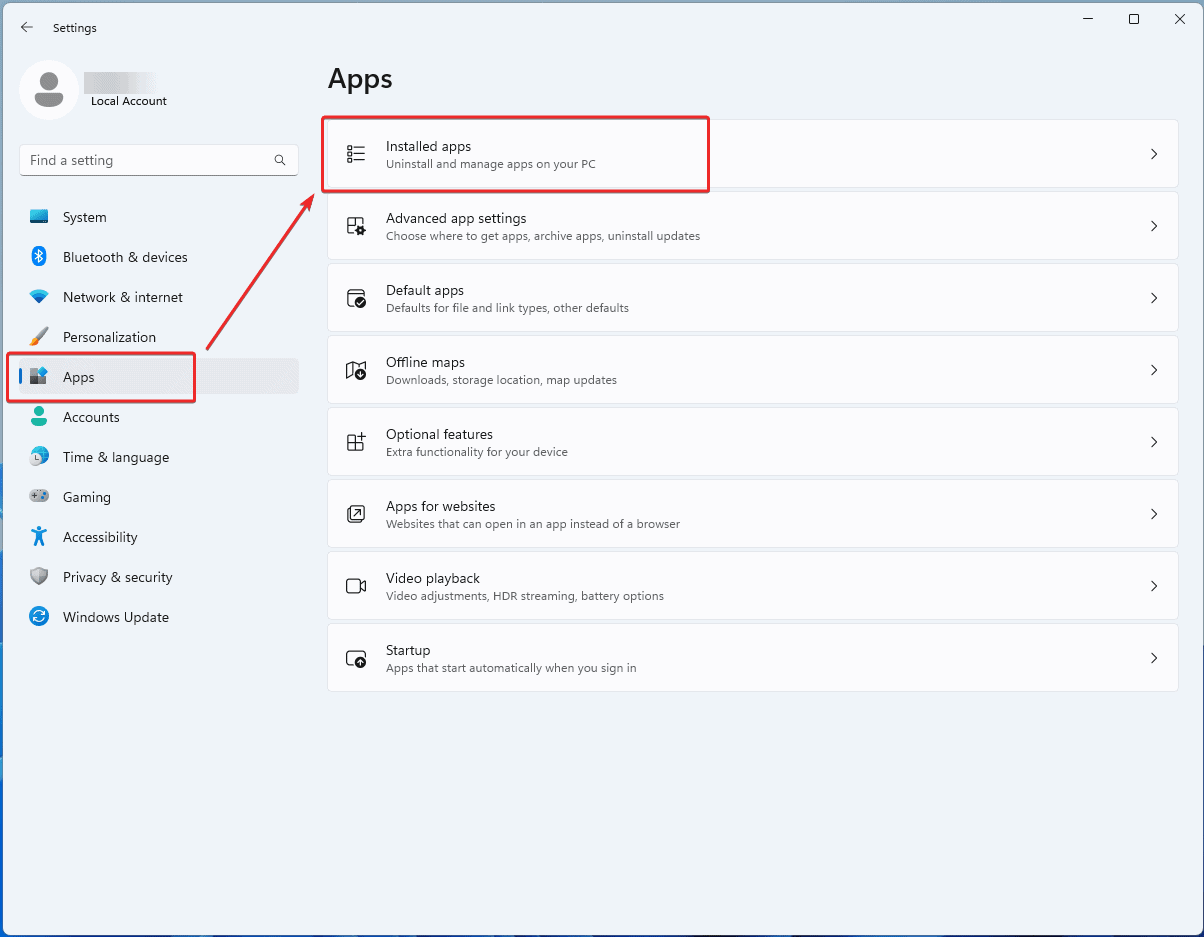Click the Bluetooth & devices sidebar icon

tap(38, 257)
